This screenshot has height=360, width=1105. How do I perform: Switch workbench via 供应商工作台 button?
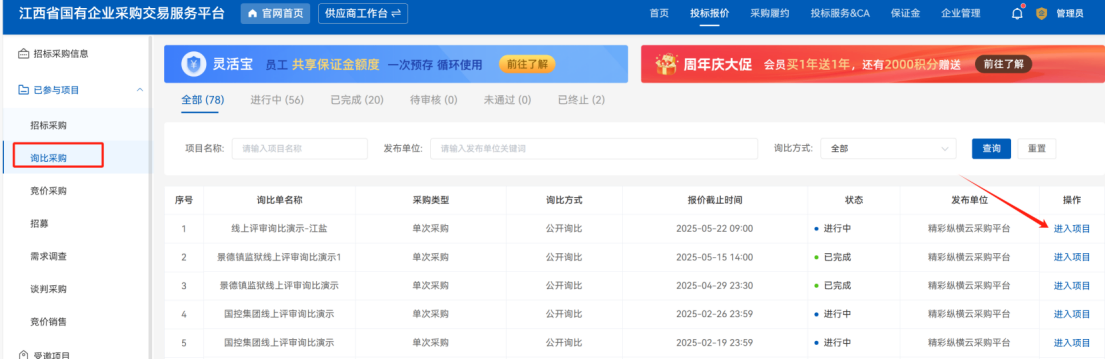[362, 13]
